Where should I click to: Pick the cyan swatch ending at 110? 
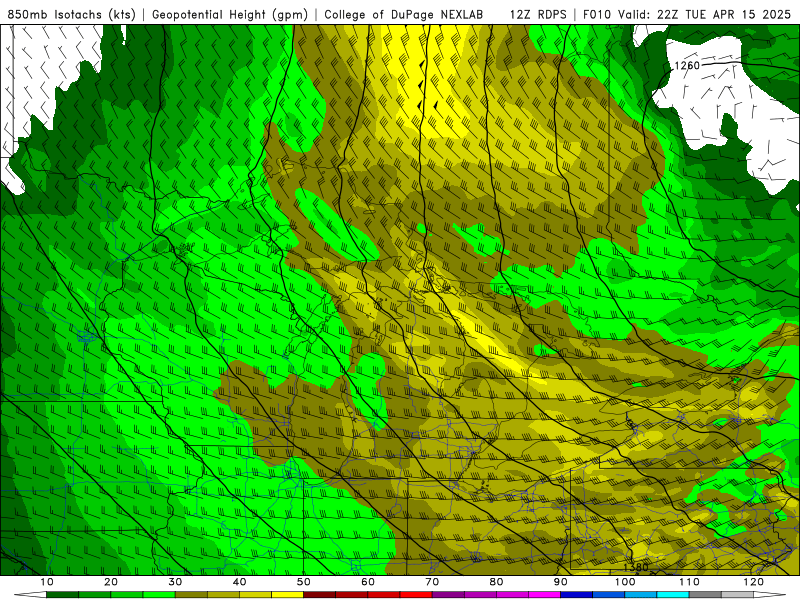point(673,594)
